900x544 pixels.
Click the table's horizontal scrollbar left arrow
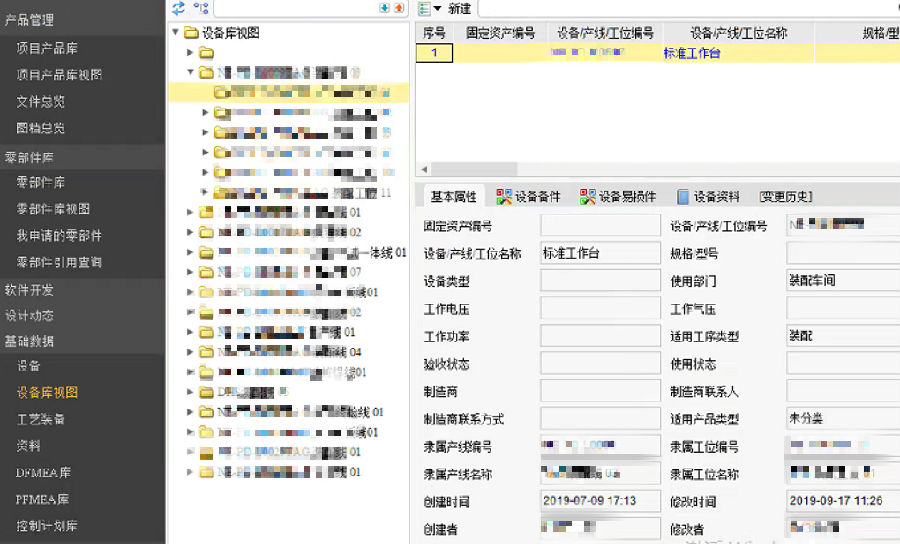(x=424, y=169)
